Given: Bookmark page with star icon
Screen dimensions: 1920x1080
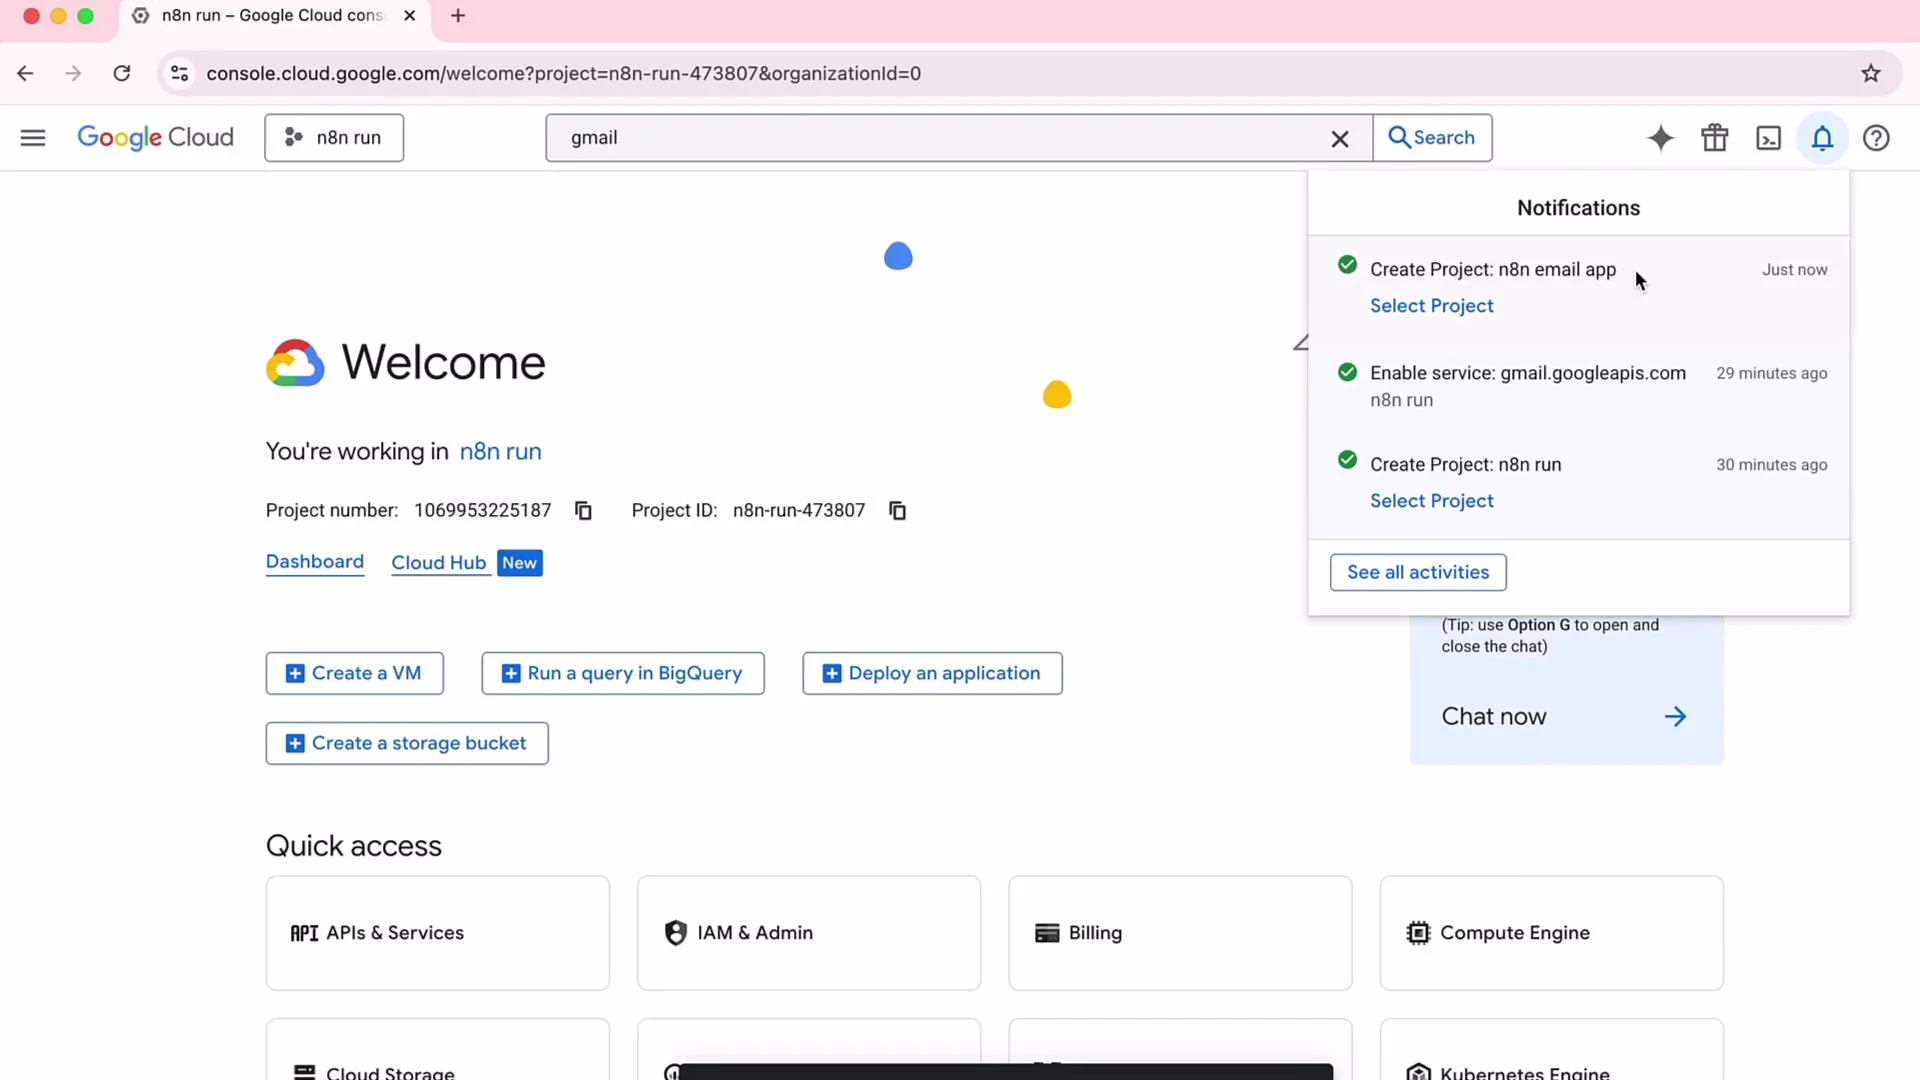Looking at the screenshot, I should (x=1870, y=73).
